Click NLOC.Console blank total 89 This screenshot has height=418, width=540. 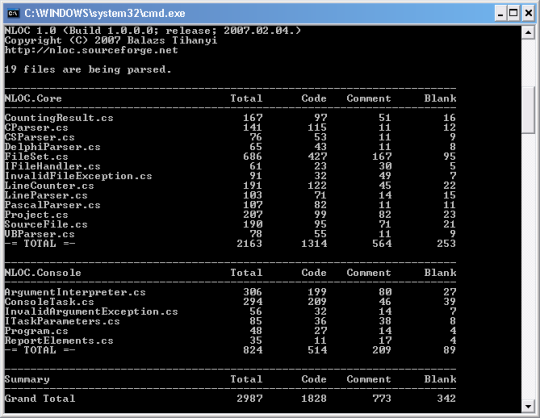(449, 350)
